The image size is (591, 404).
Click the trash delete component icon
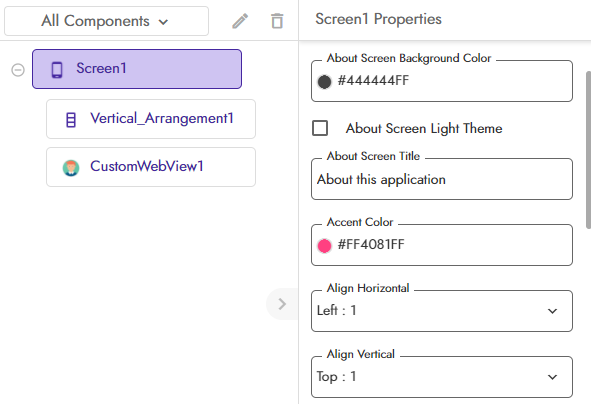(x=277, y=21)
